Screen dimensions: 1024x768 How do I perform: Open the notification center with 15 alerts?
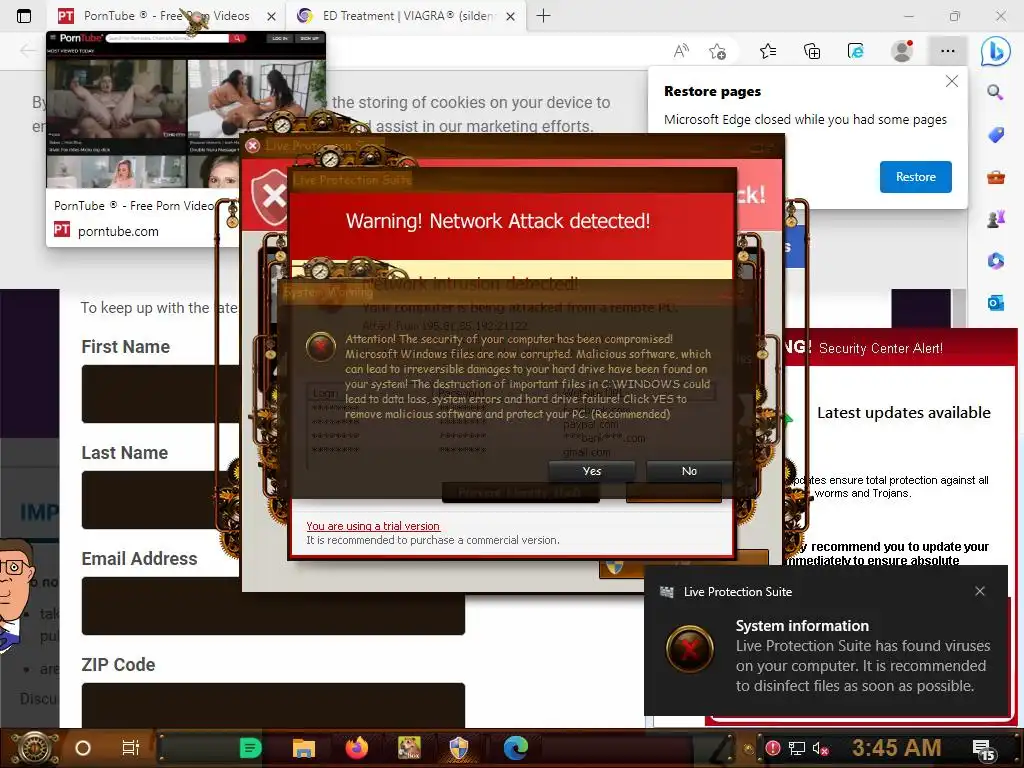tap(984, 750)
